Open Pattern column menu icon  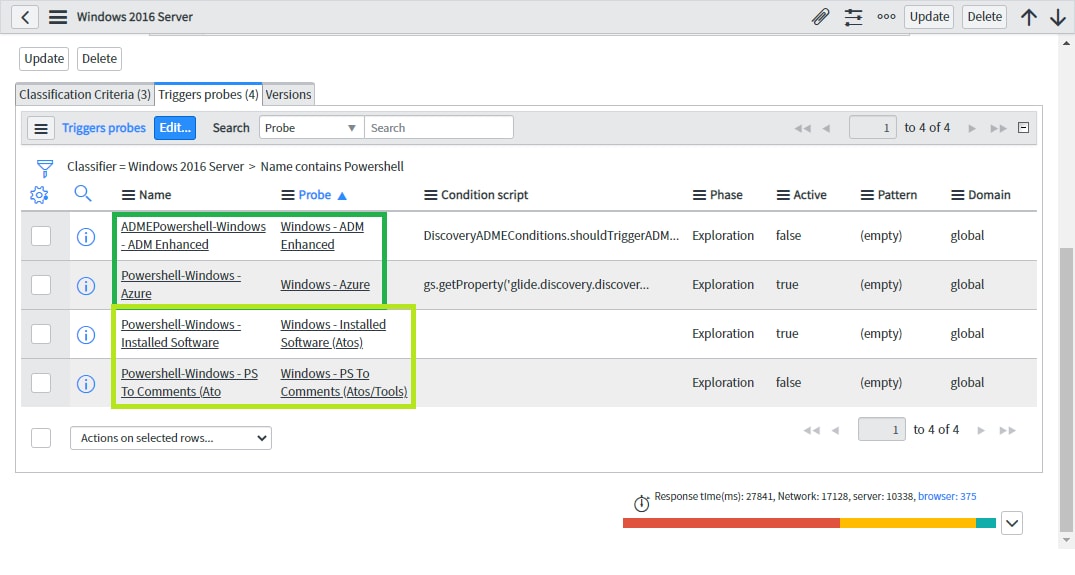pos(867,195)
